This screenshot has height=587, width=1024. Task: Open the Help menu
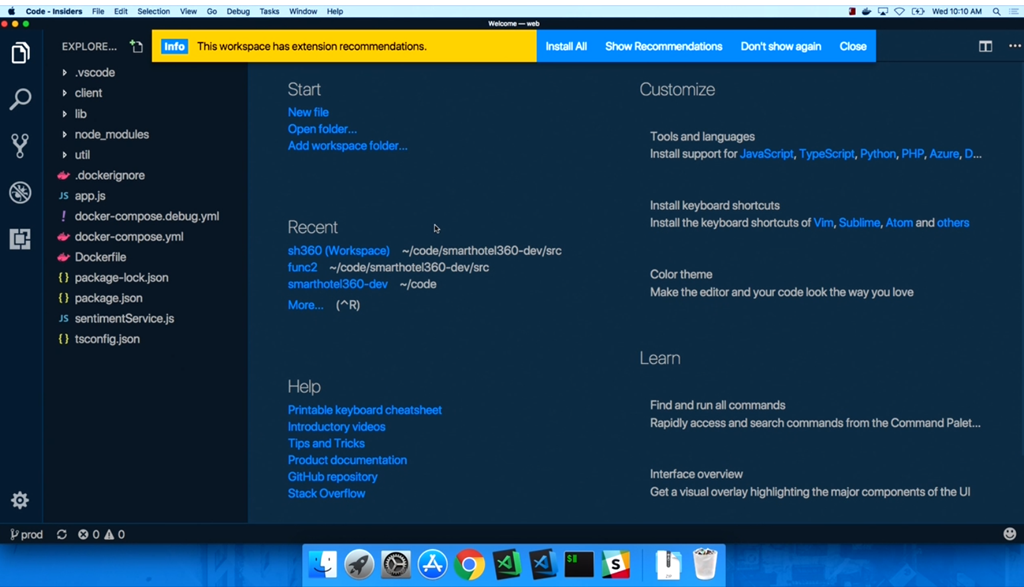click(x=335, y=11)
